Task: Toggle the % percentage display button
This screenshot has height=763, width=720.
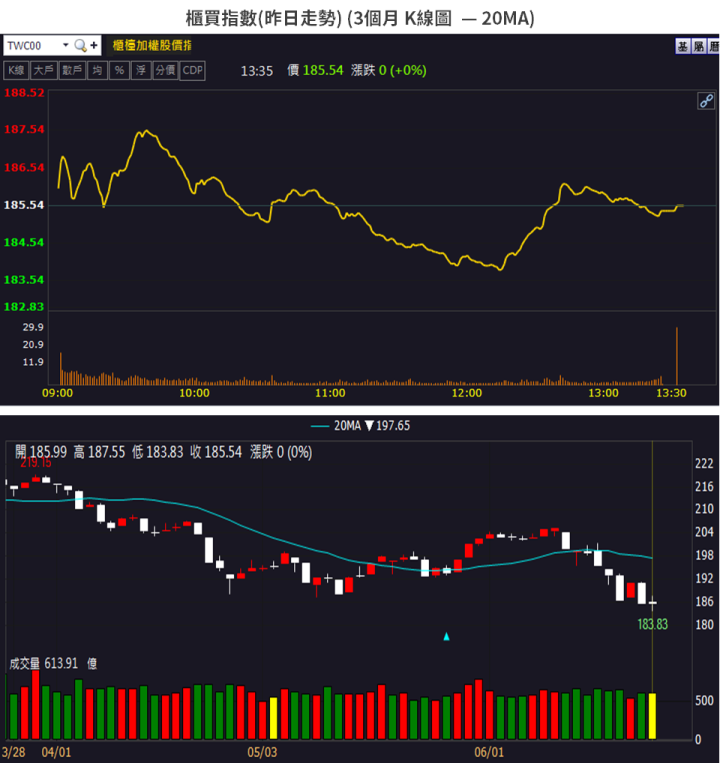Action: pyautogui.click(x=118, y=70)
